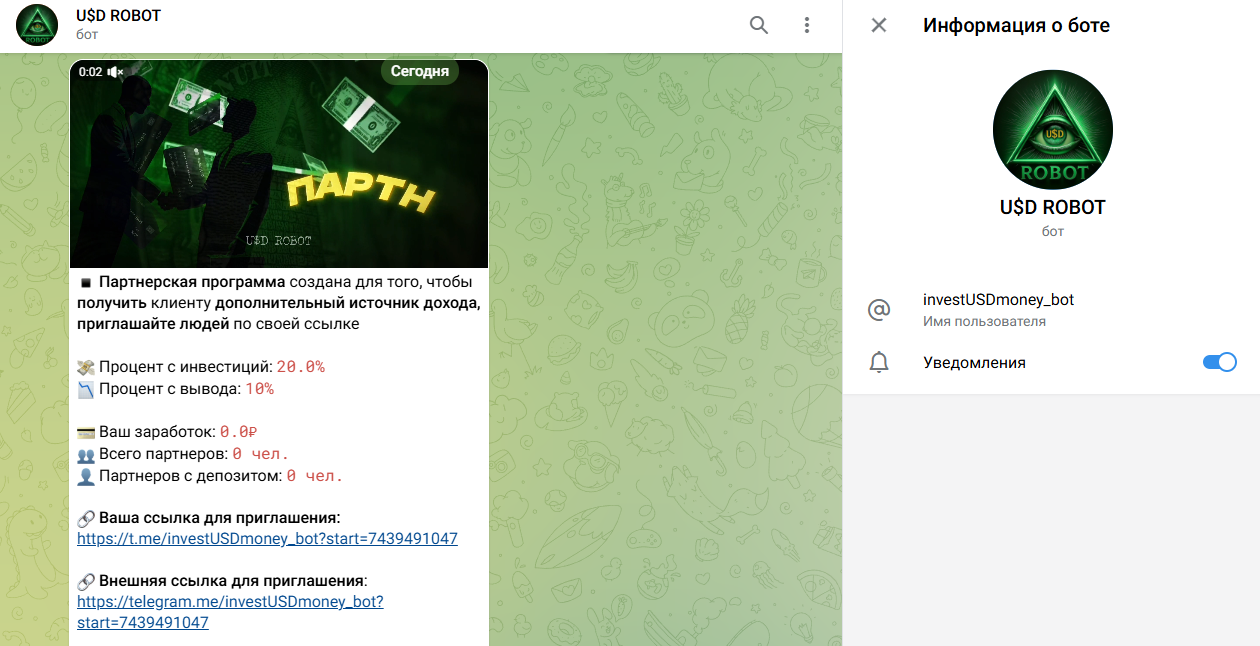Viewport: 1260px width, 646px height.
Task: Play the partner program video preview
Action: 279,165
